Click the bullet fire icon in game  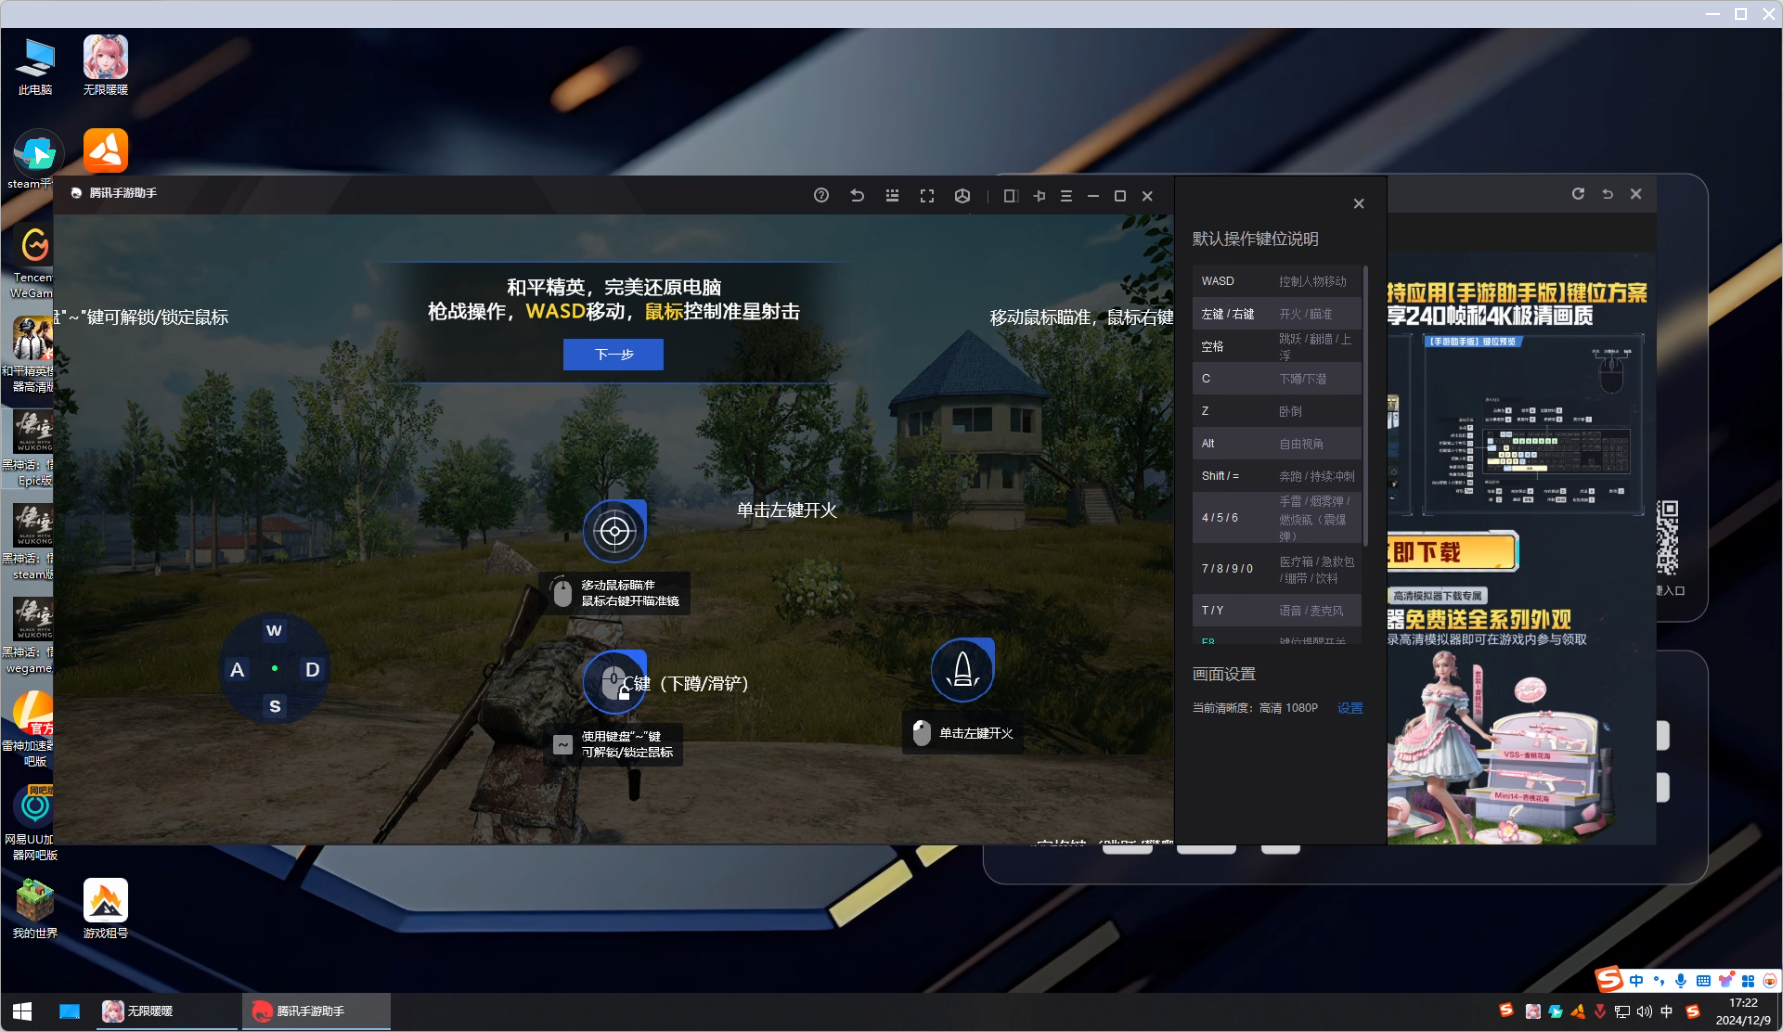(x=962, y=669)
